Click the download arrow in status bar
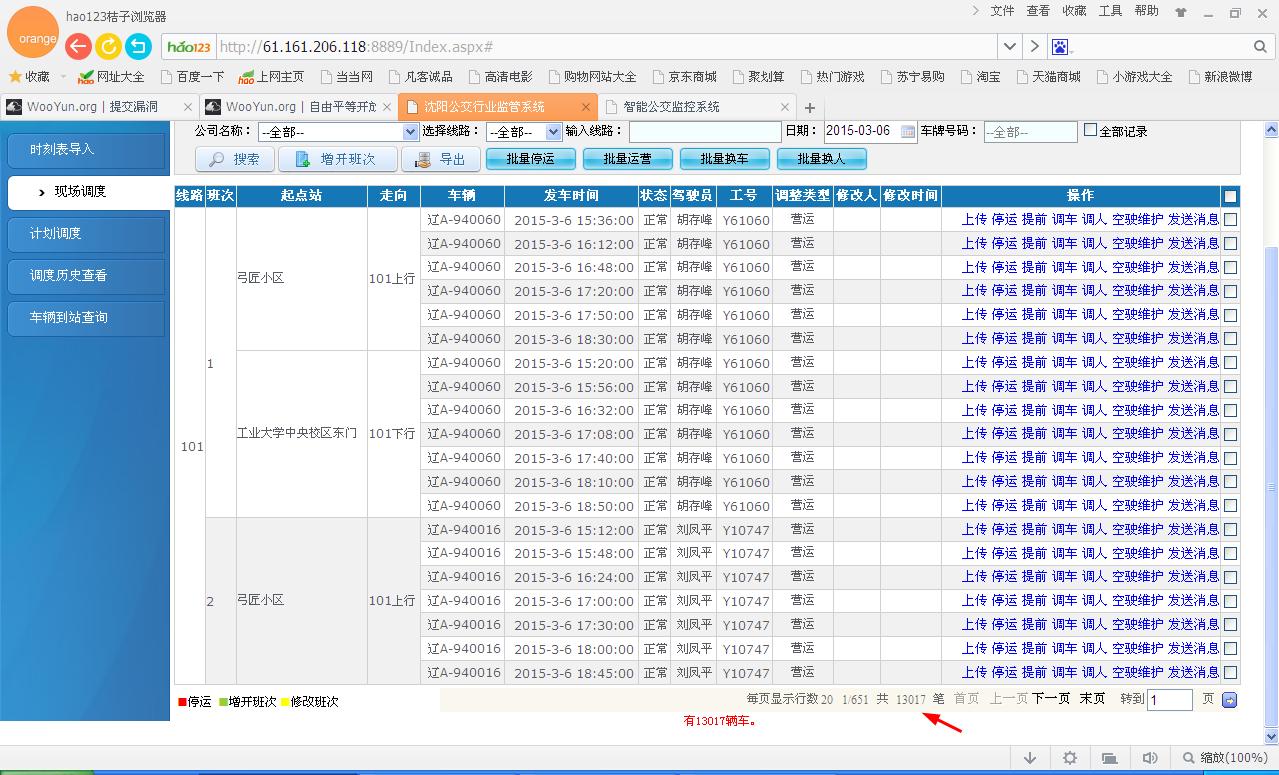The width and height of the screenshot is (1279, 775). coord(1030,758)
